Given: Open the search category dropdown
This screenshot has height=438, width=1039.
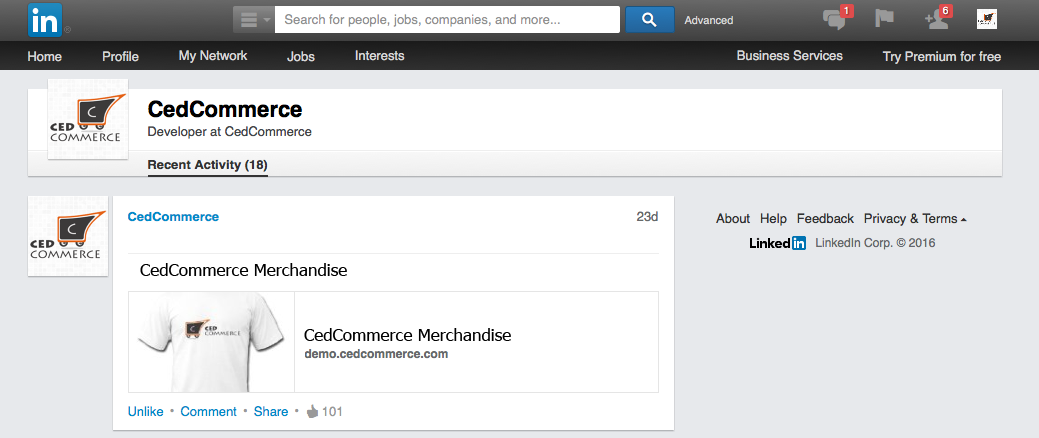Looking at the screenshot, I should [253, 20].
